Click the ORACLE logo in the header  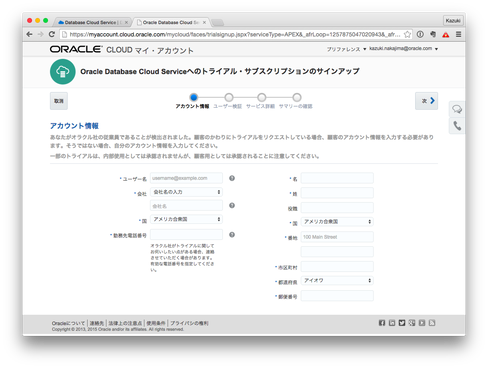(76, 49)
